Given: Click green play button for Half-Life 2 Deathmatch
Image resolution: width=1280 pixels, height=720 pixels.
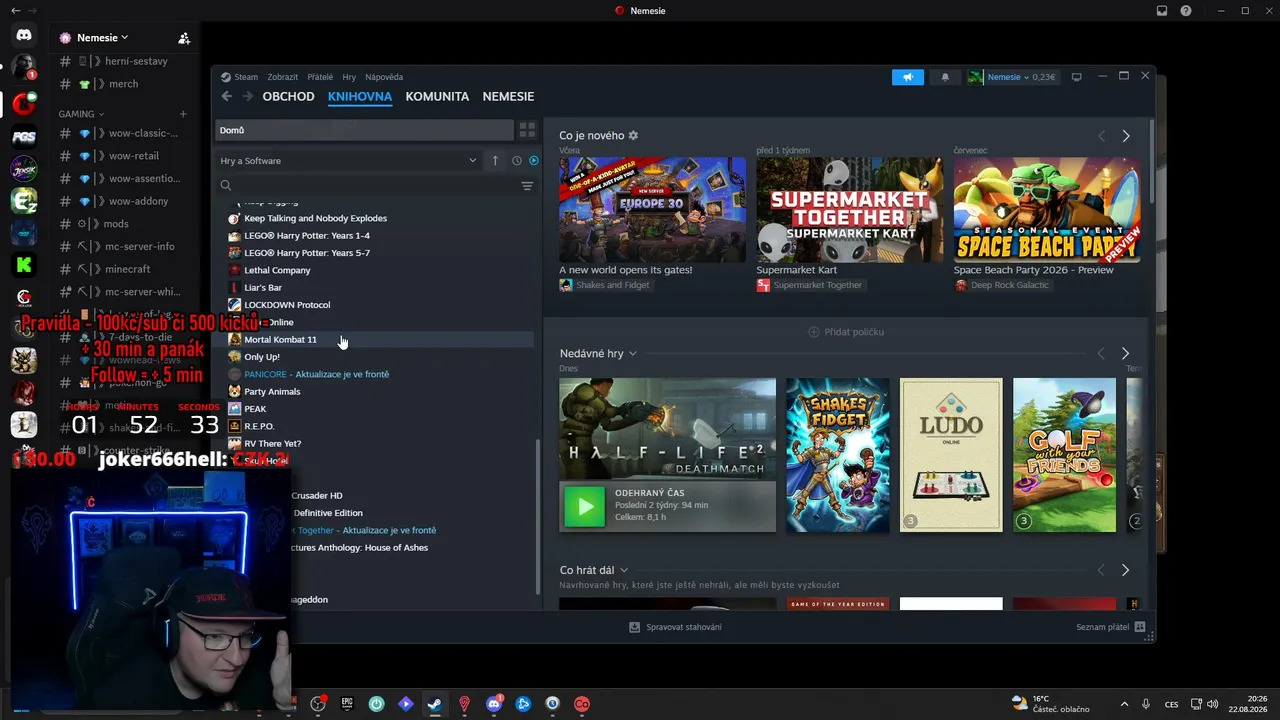Looking at the screenshot, I should click(x=585, y=506).
